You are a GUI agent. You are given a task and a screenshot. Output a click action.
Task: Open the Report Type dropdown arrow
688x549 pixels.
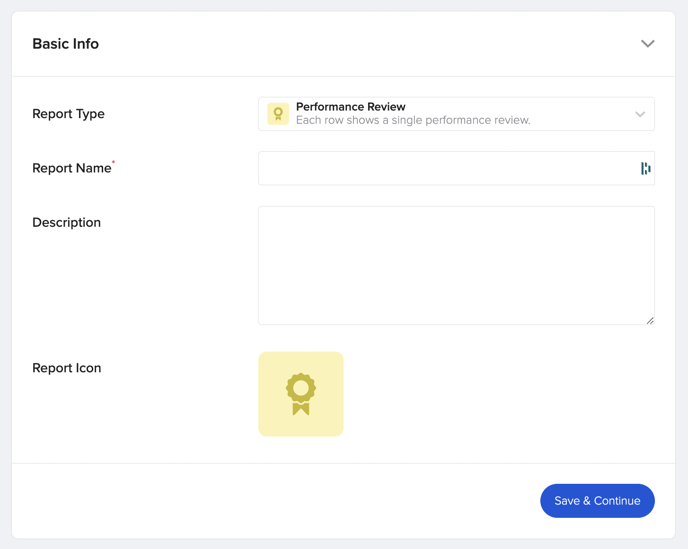640,114
